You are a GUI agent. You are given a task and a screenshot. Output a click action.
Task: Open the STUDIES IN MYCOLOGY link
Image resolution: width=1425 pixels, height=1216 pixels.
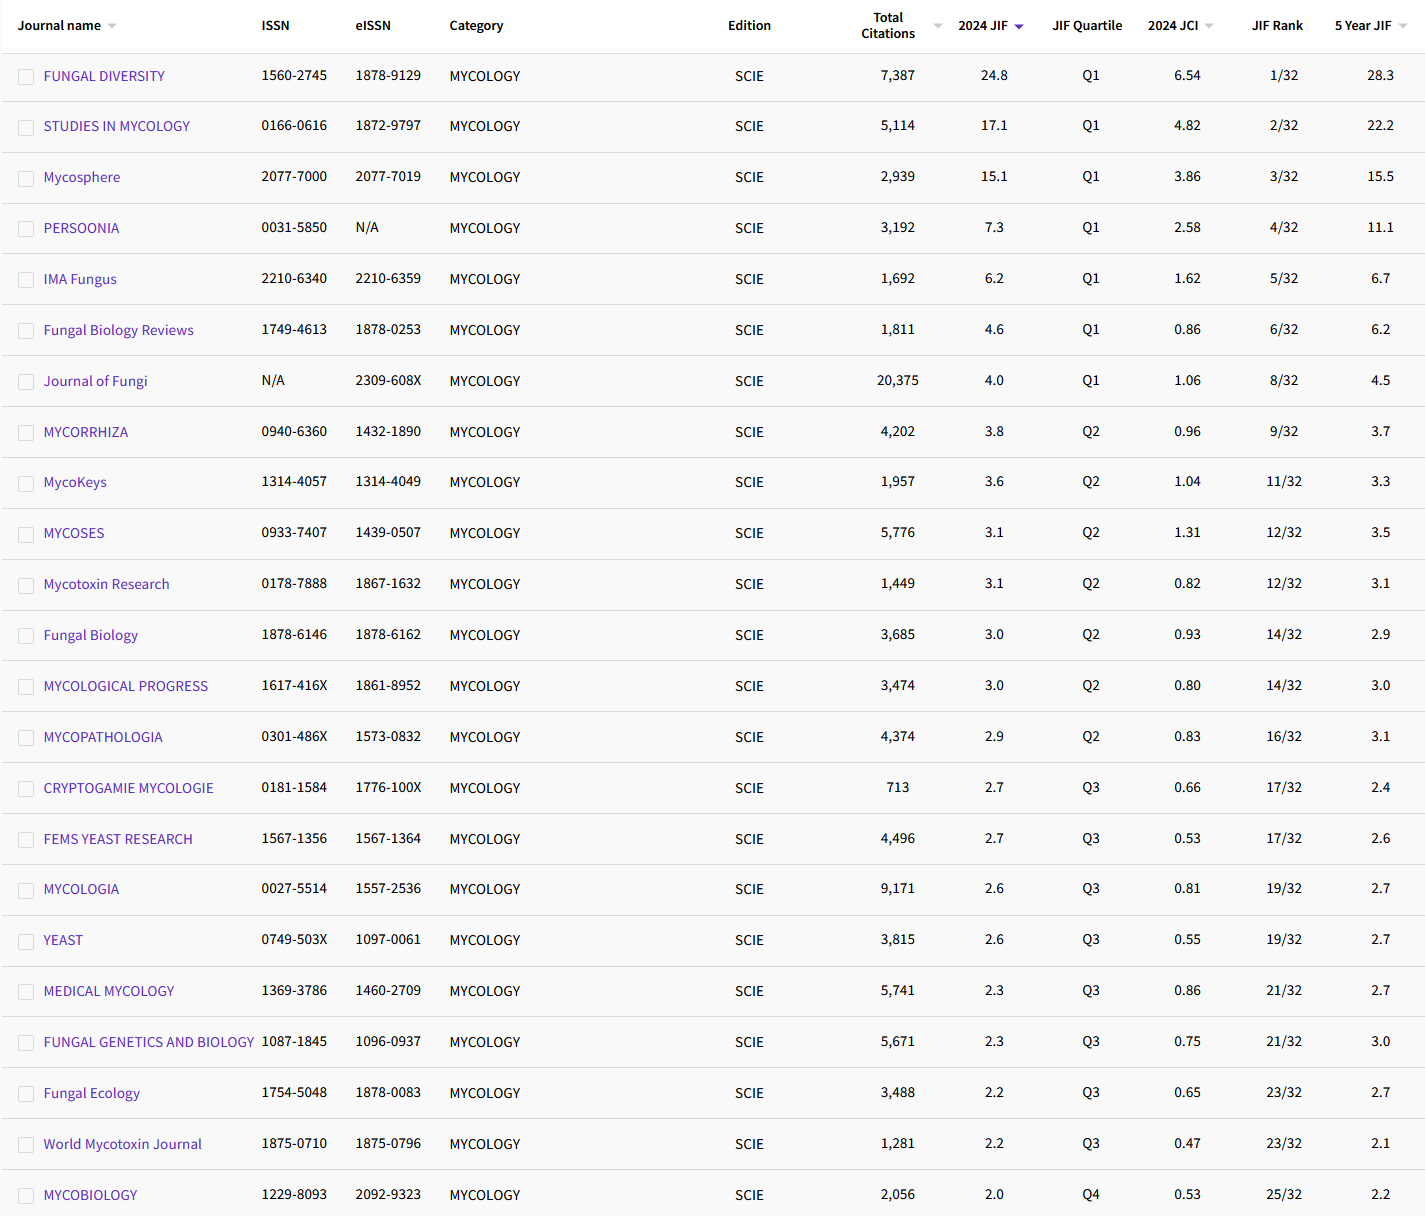[116, 126]
